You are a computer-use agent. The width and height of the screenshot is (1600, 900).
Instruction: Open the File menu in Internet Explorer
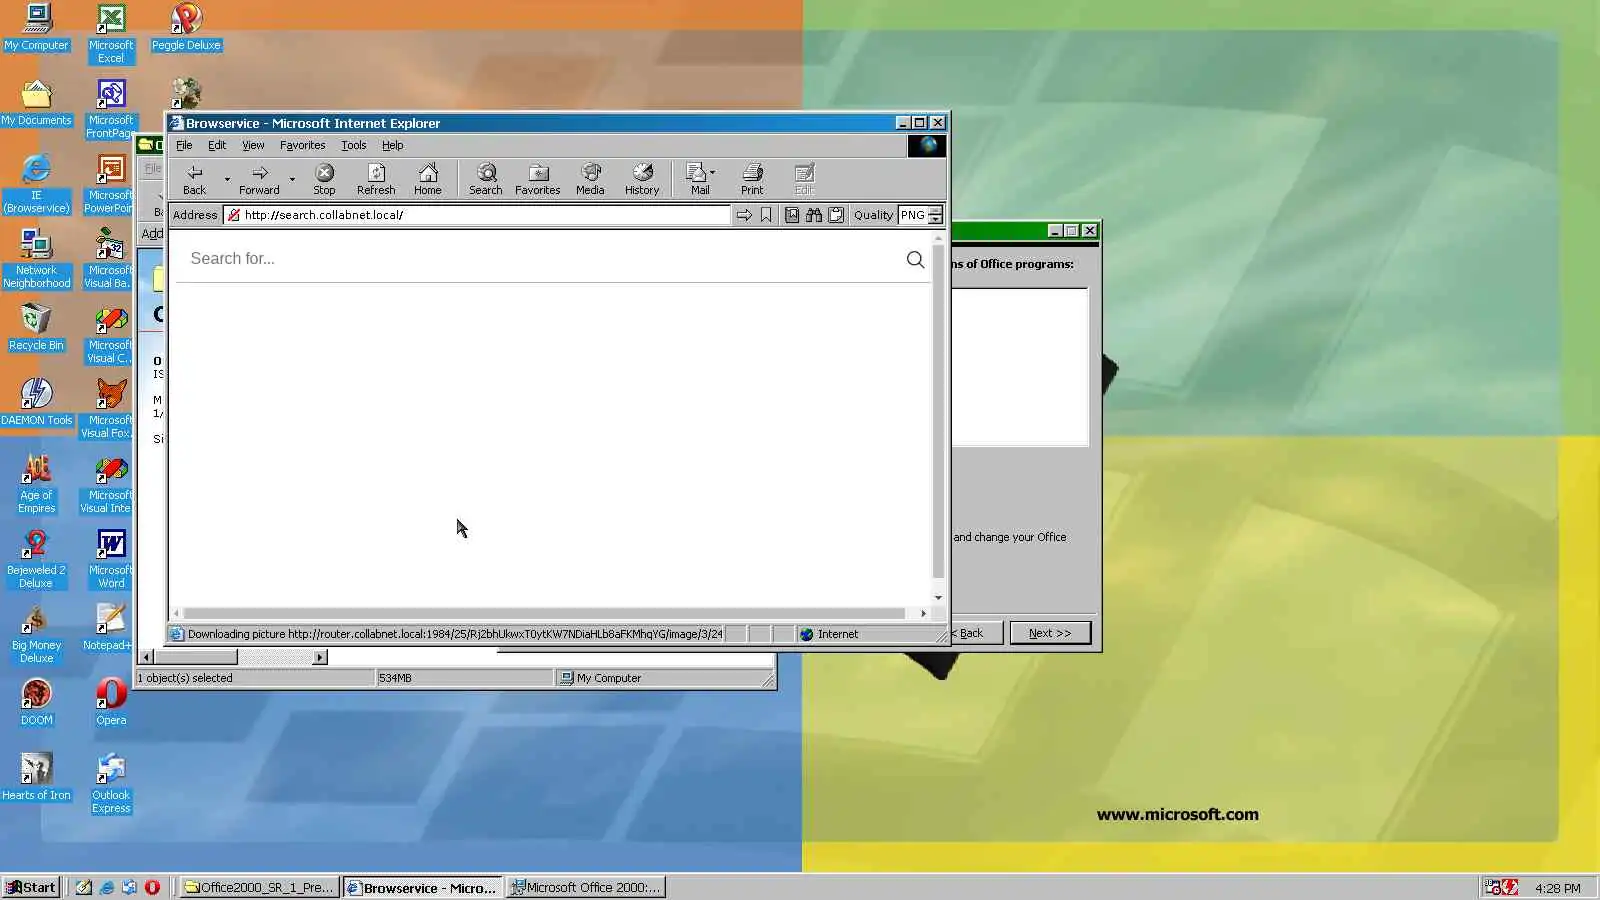tap(184, 145)
